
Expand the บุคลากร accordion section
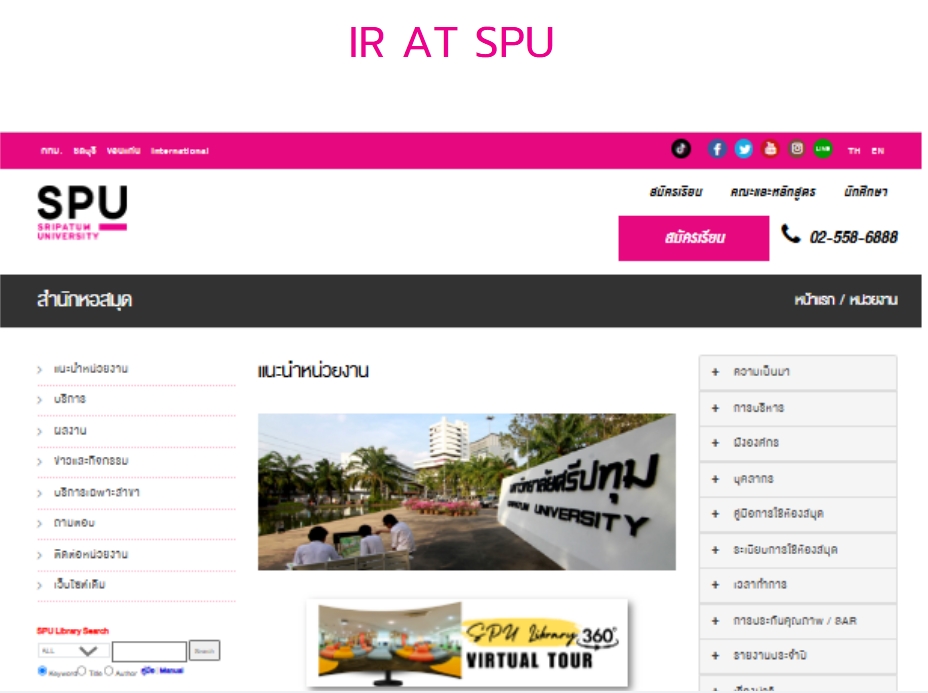(798, 479)
